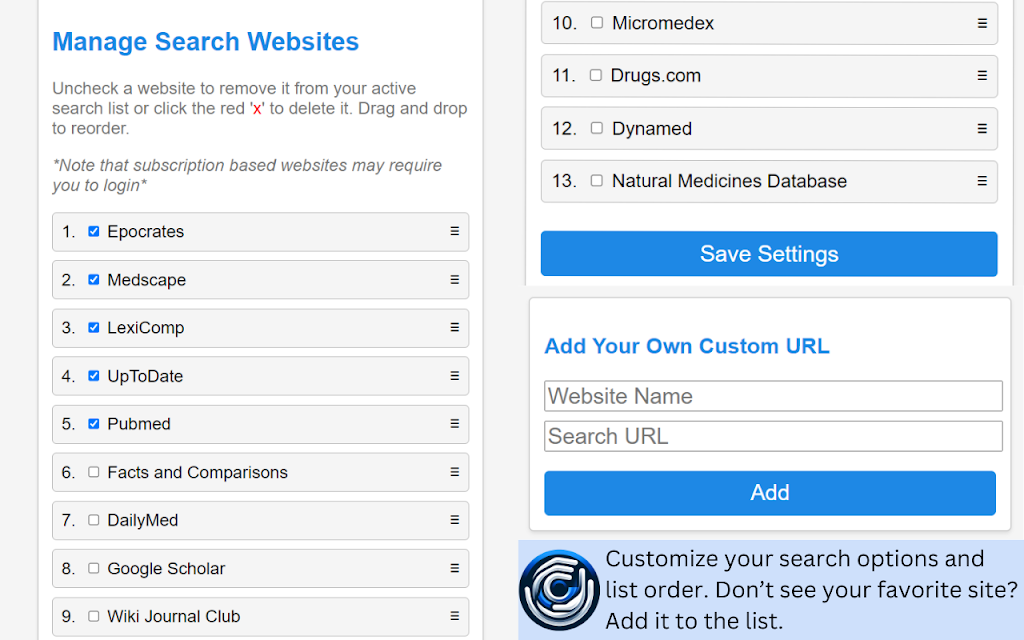Uncheck the Epocrates checkbox
This screenshot has width=1024, height=640.
[93, 231]
